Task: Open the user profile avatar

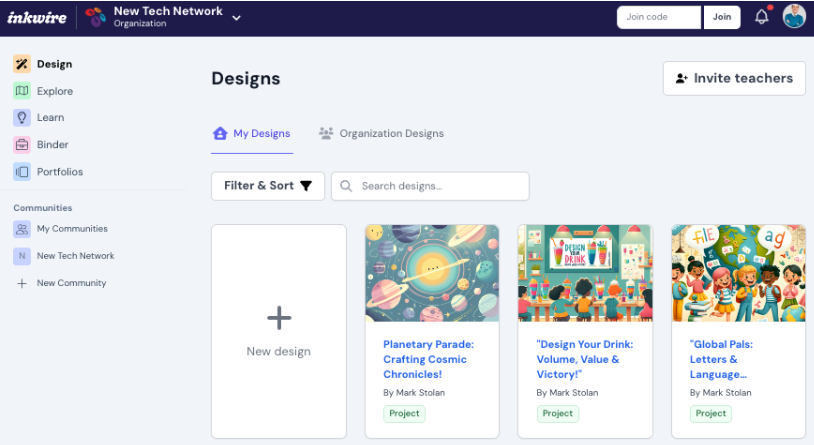Action: point(794,17)
